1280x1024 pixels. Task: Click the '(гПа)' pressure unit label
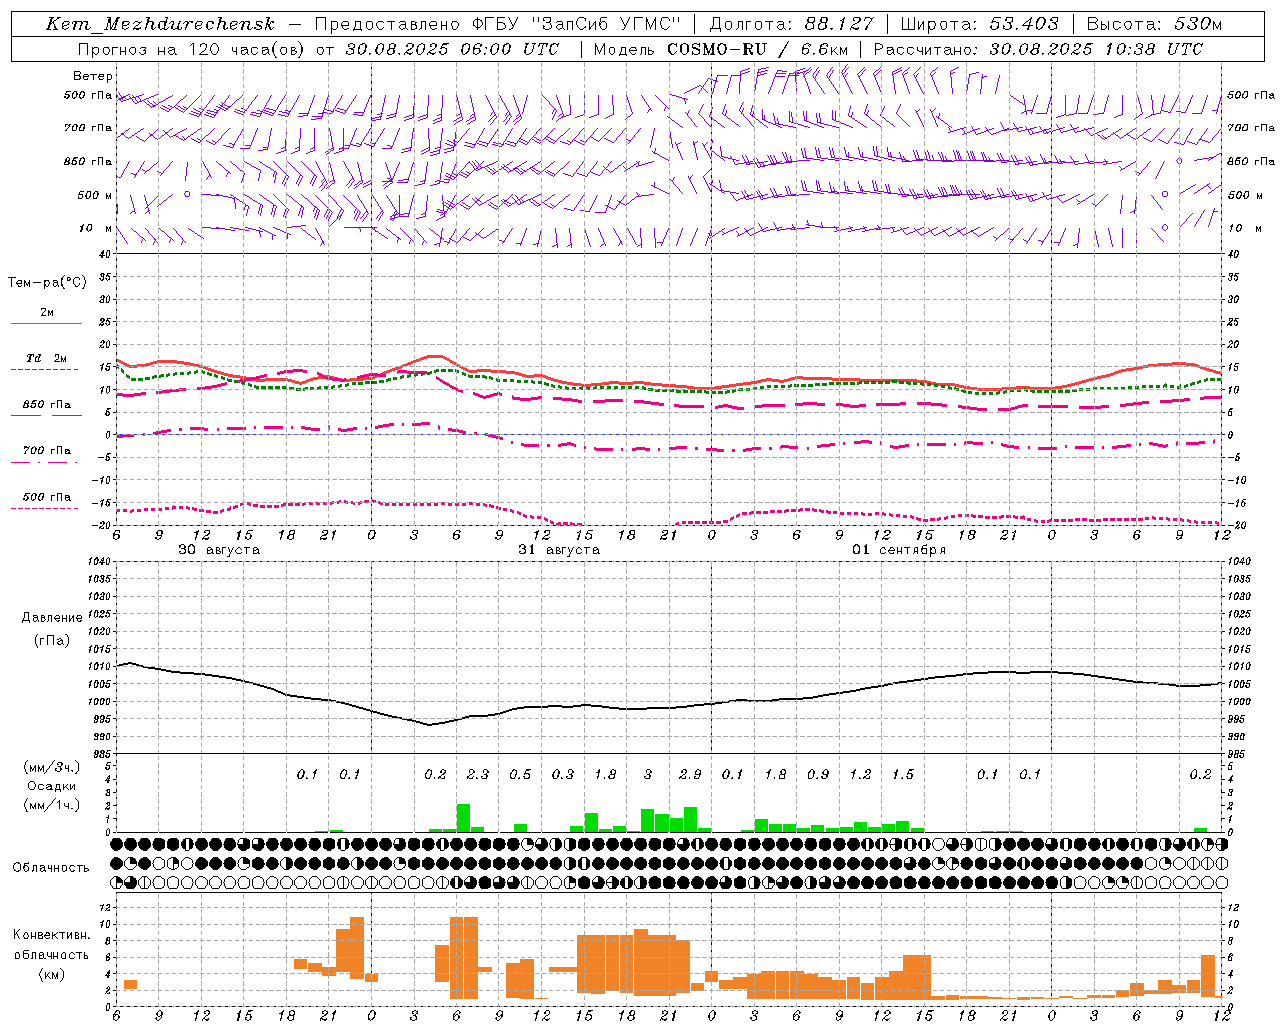tap(52, 640)
